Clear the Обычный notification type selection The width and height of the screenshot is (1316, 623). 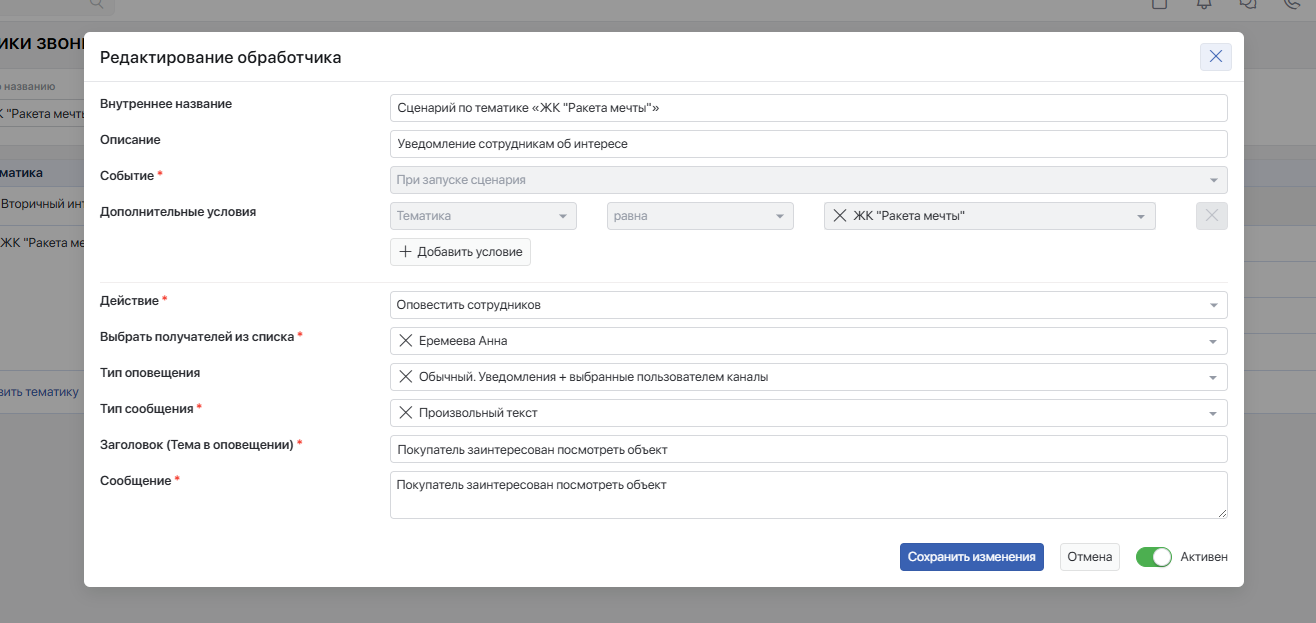coord(406,377)
